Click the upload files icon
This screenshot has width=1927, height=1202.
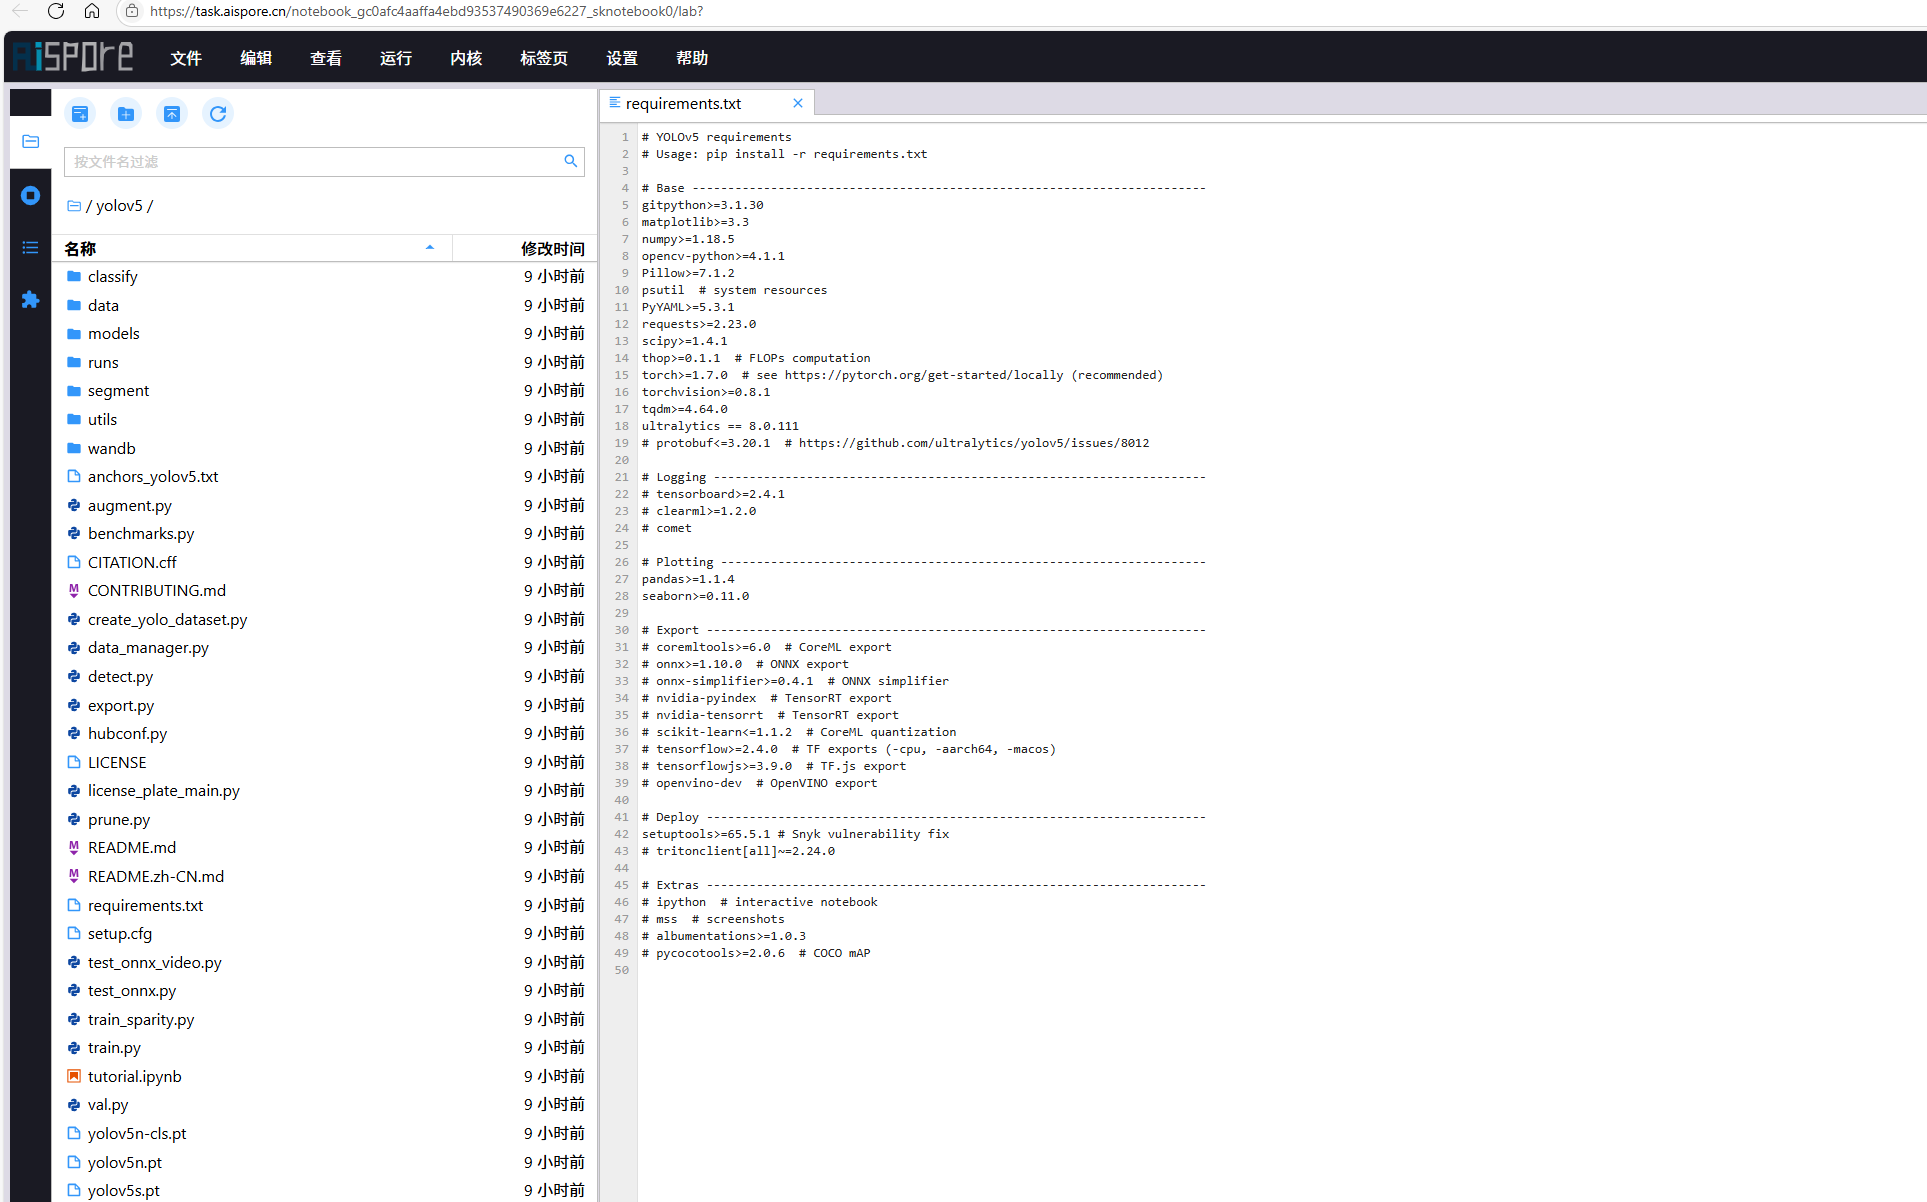point(172,114)
